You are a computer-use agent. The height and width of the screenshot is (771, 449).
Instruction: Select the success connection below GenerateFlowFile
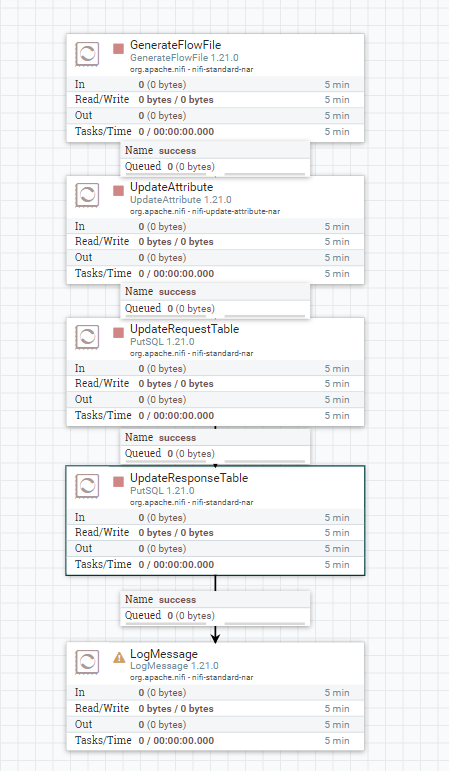click(x=215, y=158)
